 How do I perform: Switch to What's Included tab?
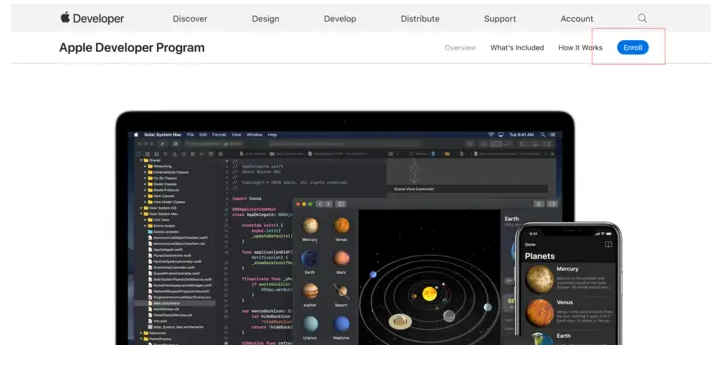tap(517, 48)
